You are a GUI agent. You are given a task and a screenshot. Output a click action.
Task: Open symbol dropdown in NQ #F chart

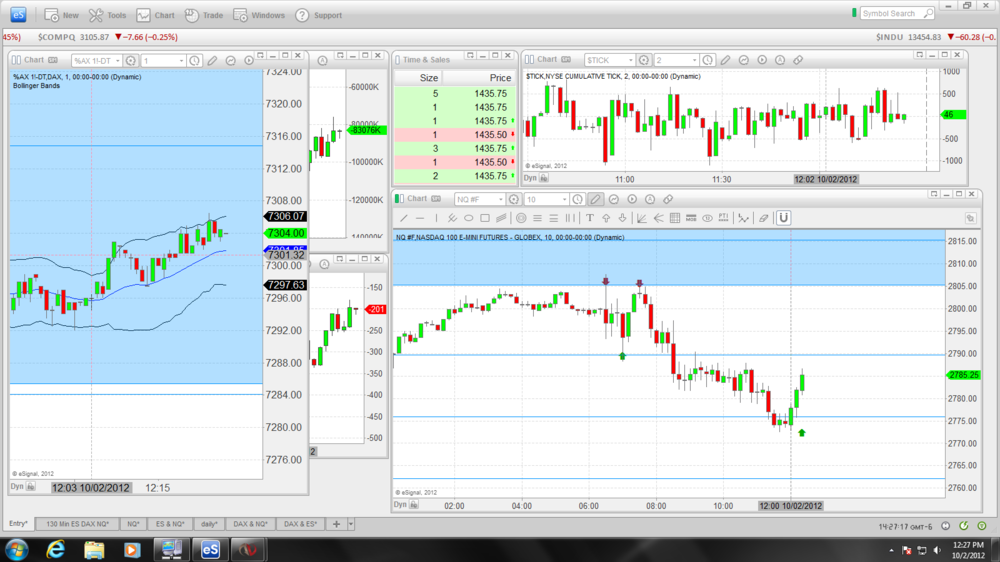click(x=501, y=200)
